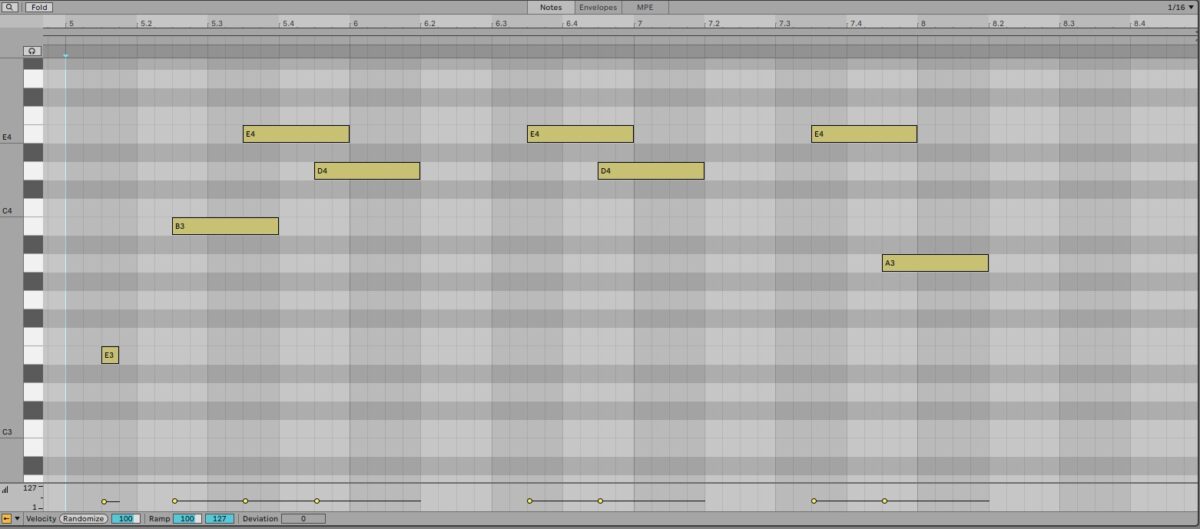Select the B3 note block
Viewport: 1200px width, 529px height.
[225, 226]
